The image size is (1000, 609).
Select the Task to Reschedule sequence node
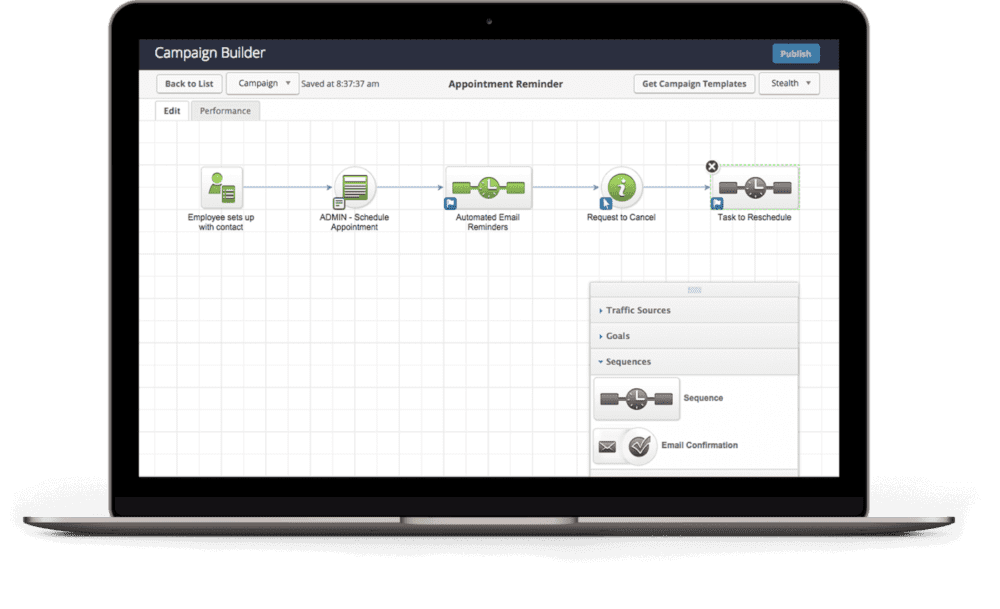[x=755, y=187]
